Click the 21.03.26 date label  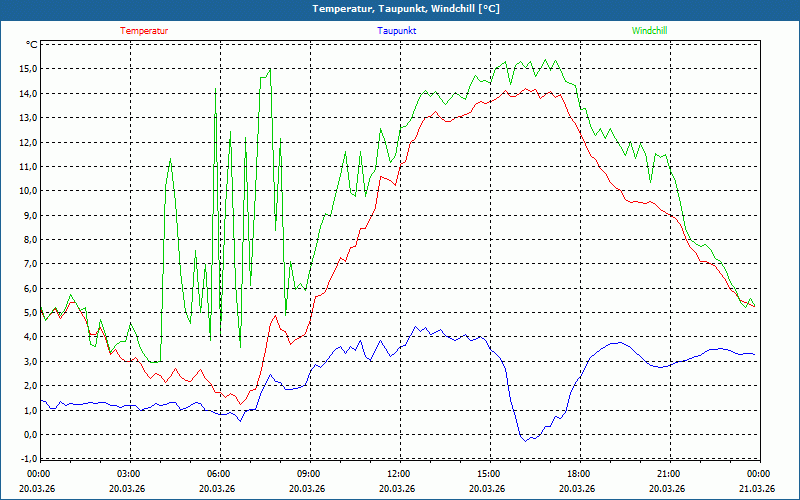tap(757, 489)
